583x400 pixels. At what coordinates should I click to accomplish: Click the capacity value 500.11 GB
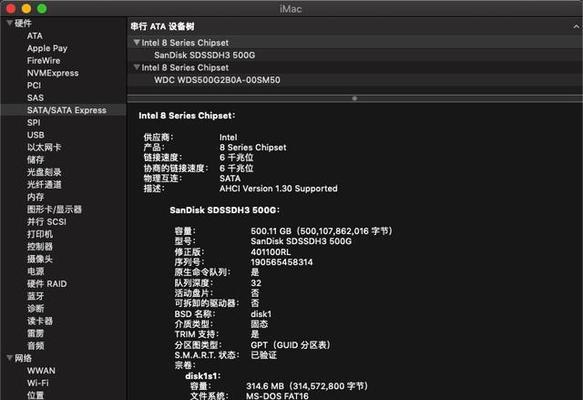[x=271, y=231]
